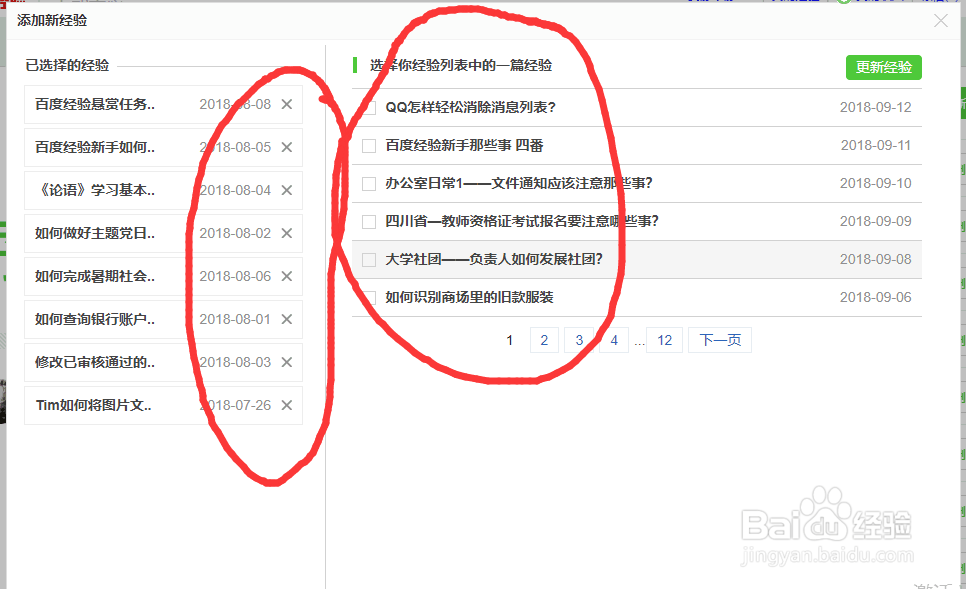Image resolution: width=966 pixels, height=589 pixels.
Task: Remove the "百度经验新手如何" entry
Action: coord(286,147)
